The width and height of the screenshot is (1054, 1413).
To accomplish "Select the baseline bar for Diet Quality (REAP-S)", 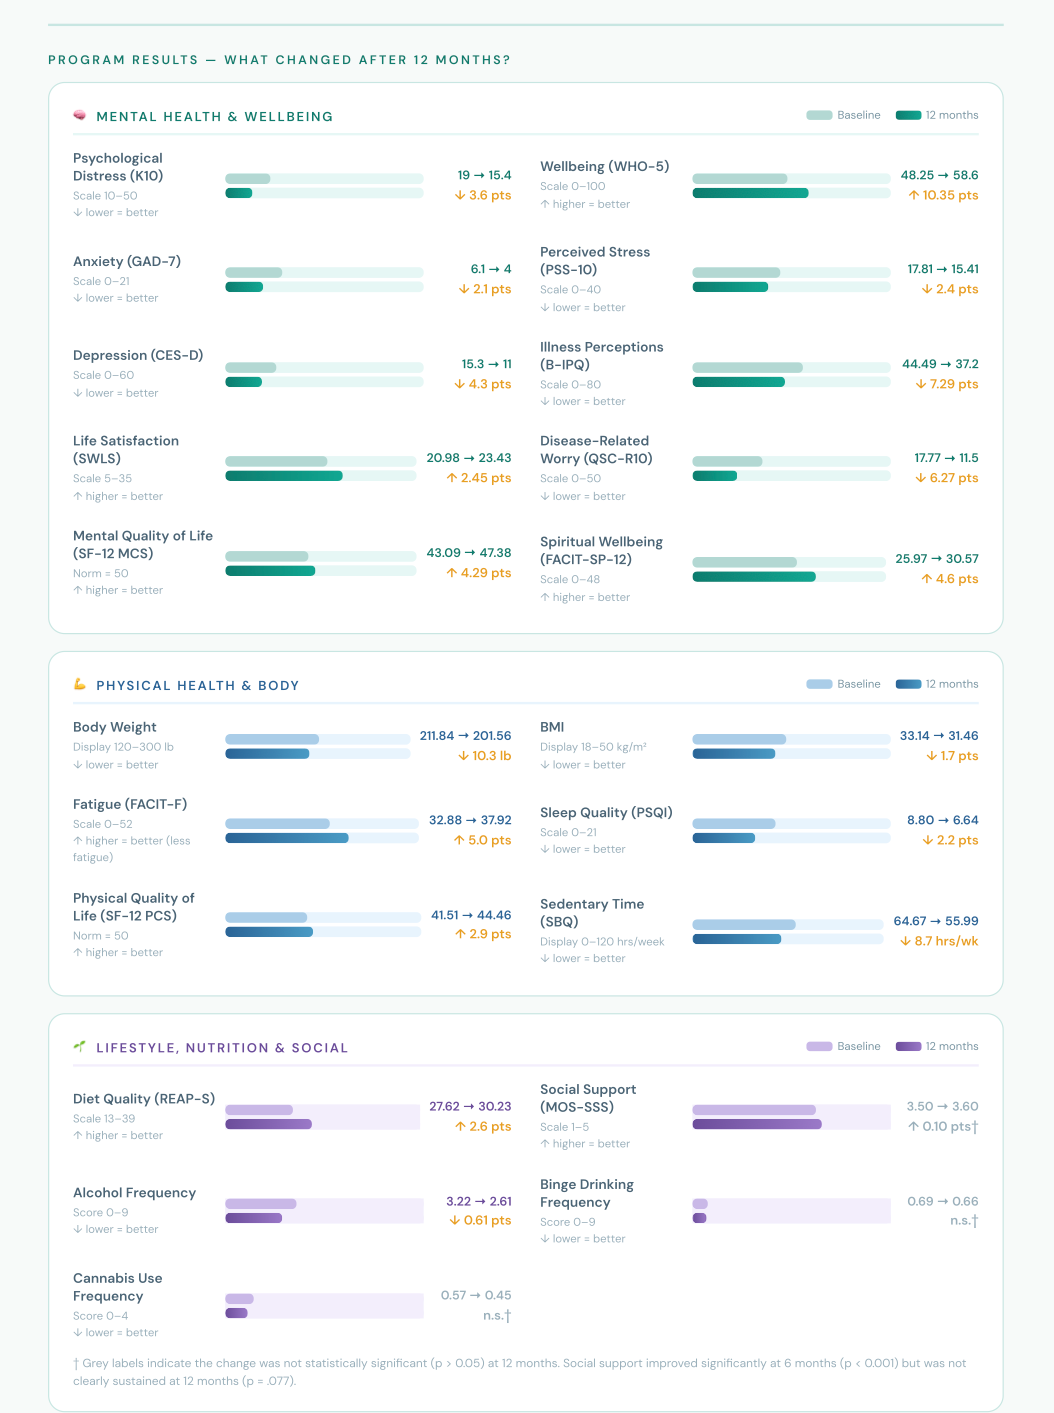I will point(259,1110).
